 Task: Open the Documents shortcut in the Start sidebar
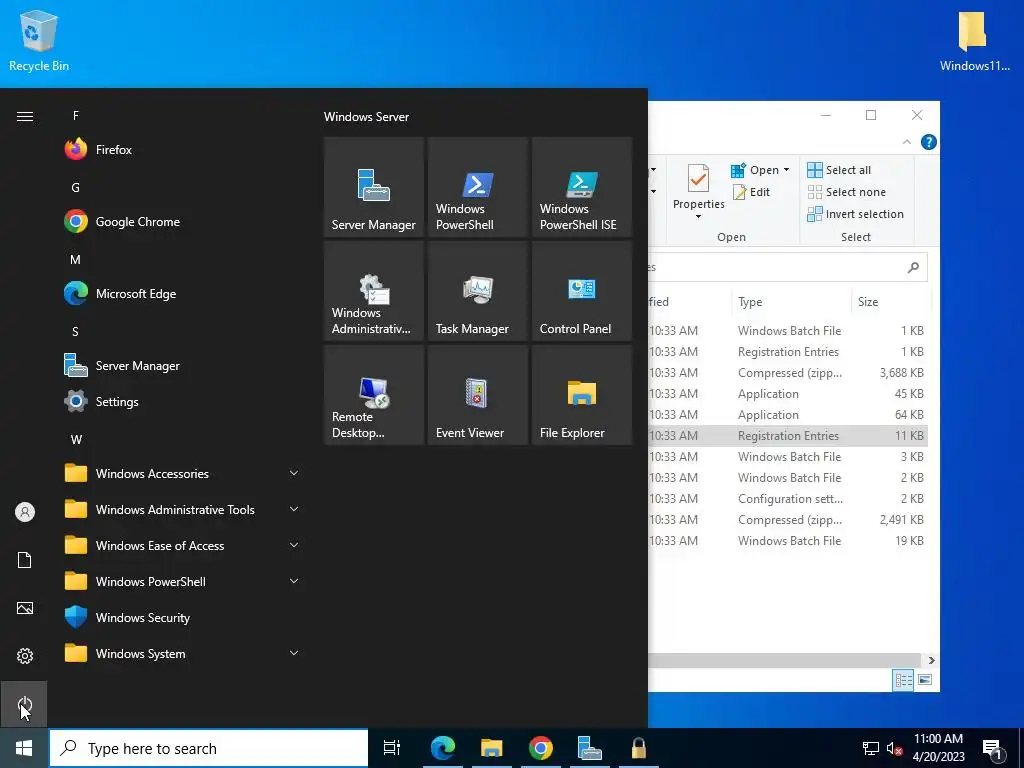(x=24, y=560)
